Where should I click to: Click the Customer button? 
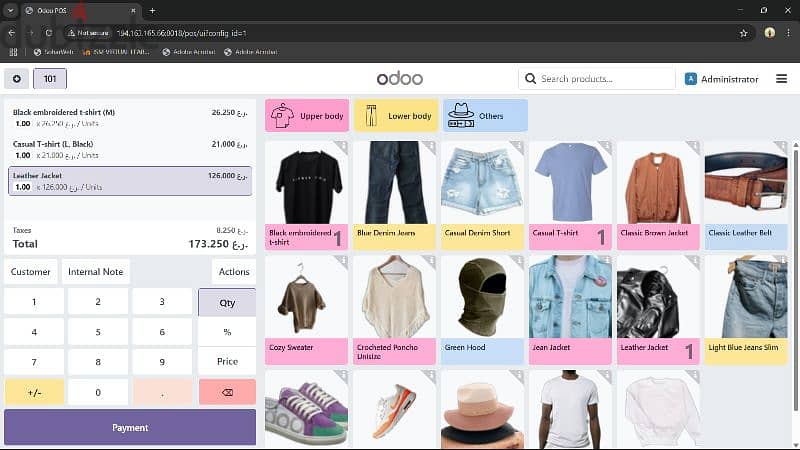pos(31,272)
